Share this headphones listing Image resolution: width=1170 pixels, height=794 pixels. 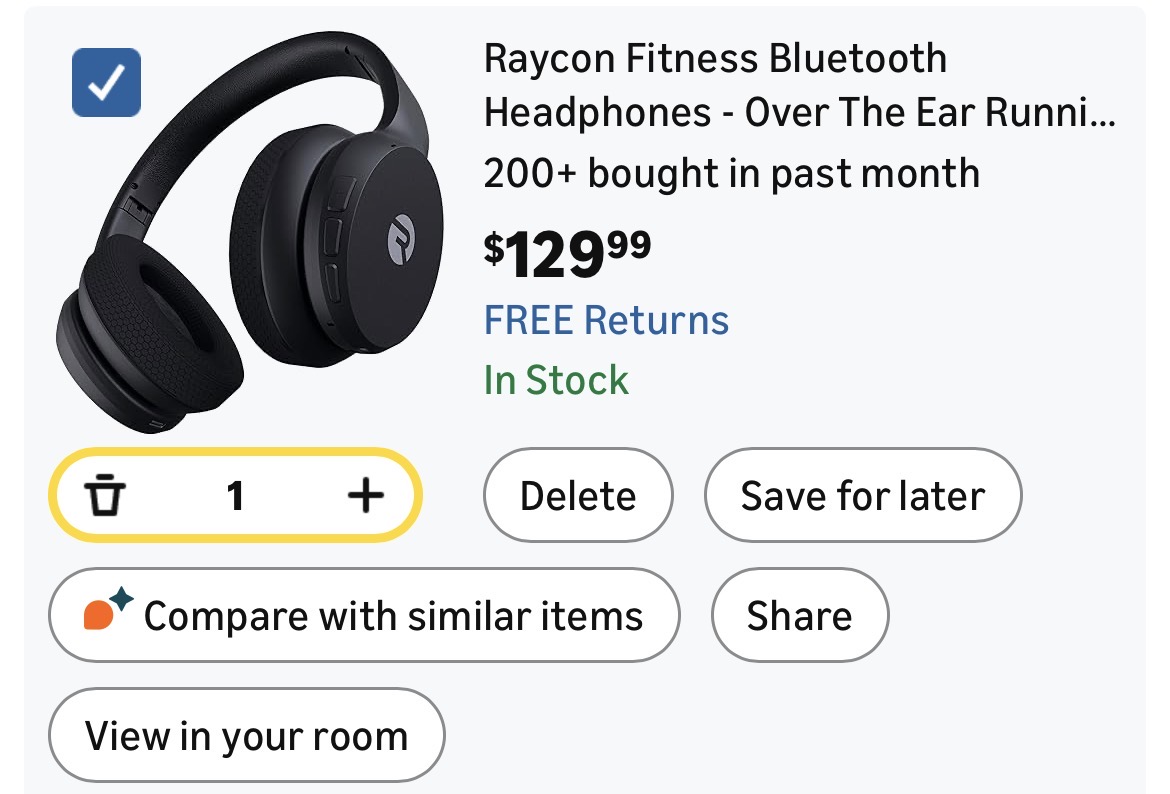[799, 615]
